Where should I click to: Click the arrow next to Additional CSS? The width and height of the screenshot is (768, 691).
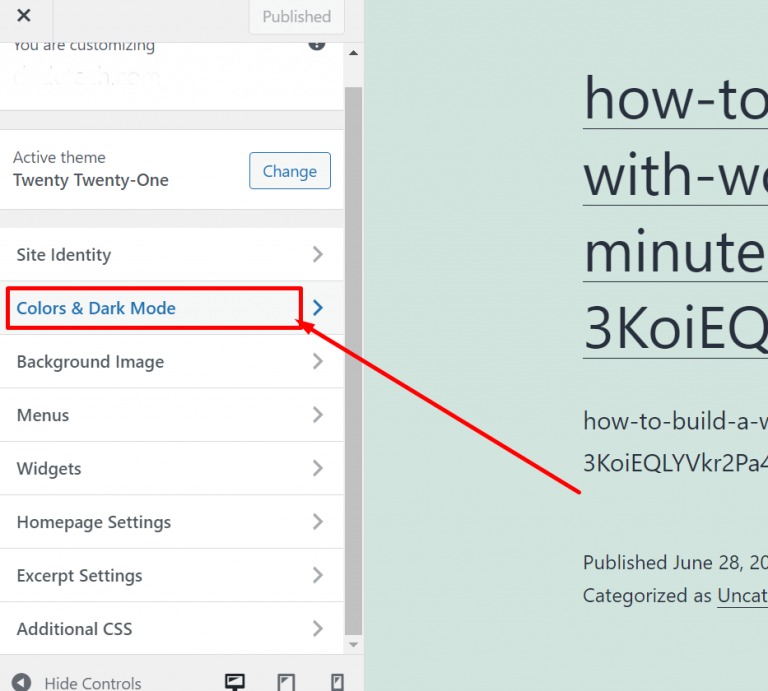pos(318,629)
